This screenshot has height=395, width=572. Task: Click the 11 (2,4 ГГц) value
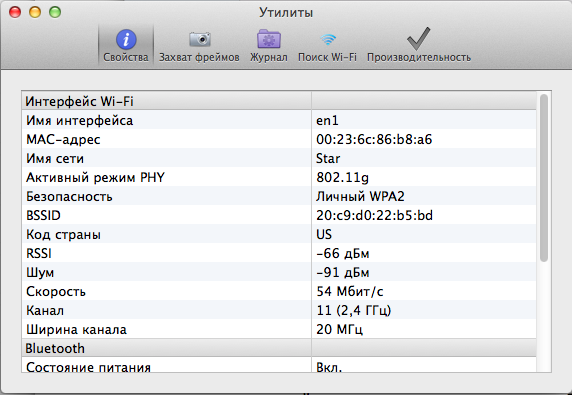click(x=353, y=310)
